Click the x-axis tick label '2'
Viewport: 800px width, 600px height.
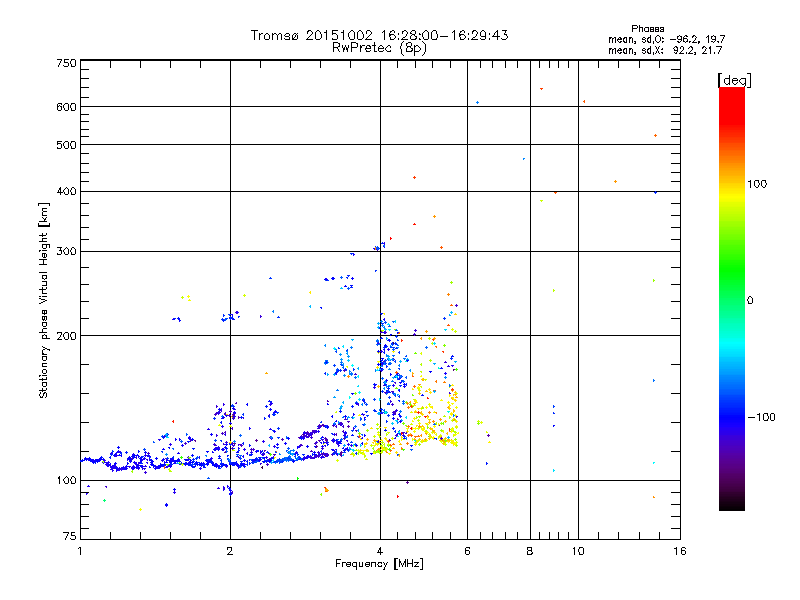click(230, 551)
